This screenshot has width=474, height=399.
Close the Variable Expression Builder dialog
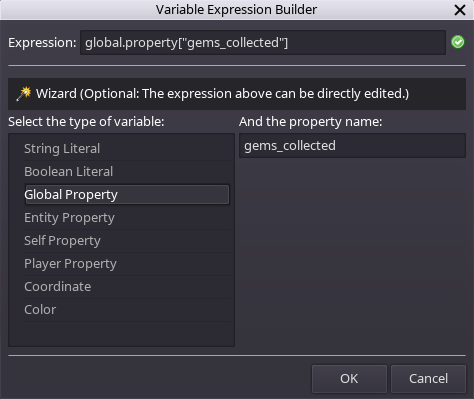[x=460, y=10]
